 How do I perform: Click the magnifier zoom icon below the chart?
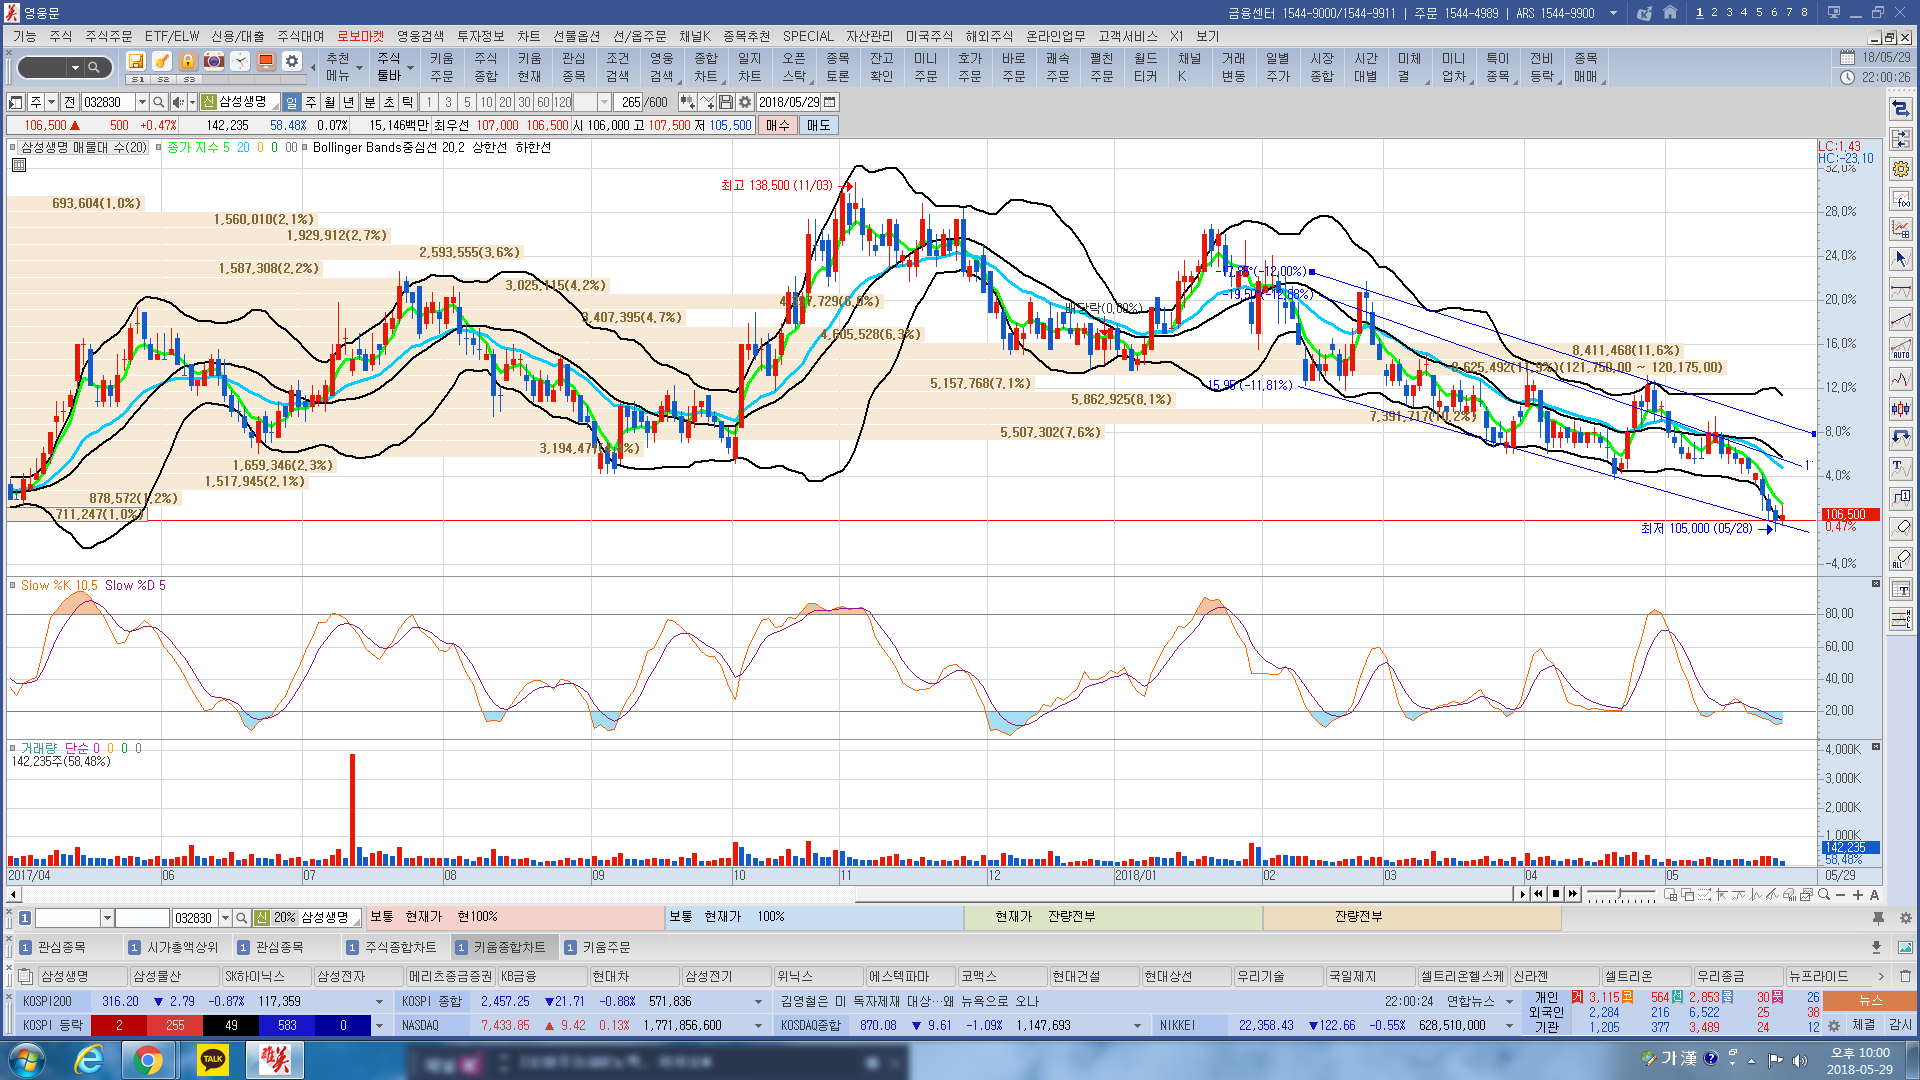(1824, 895)
